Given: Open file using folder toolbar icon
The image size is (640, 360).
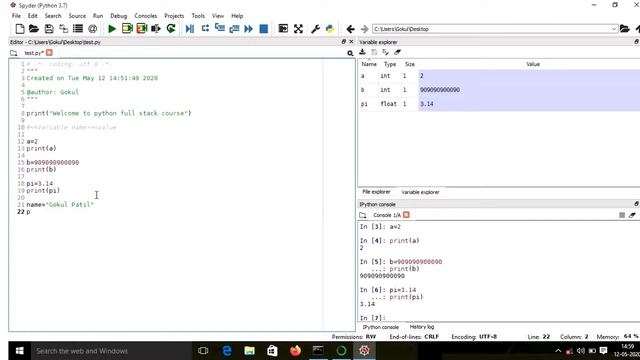Looking at the screenshot, I should point(34,29).
